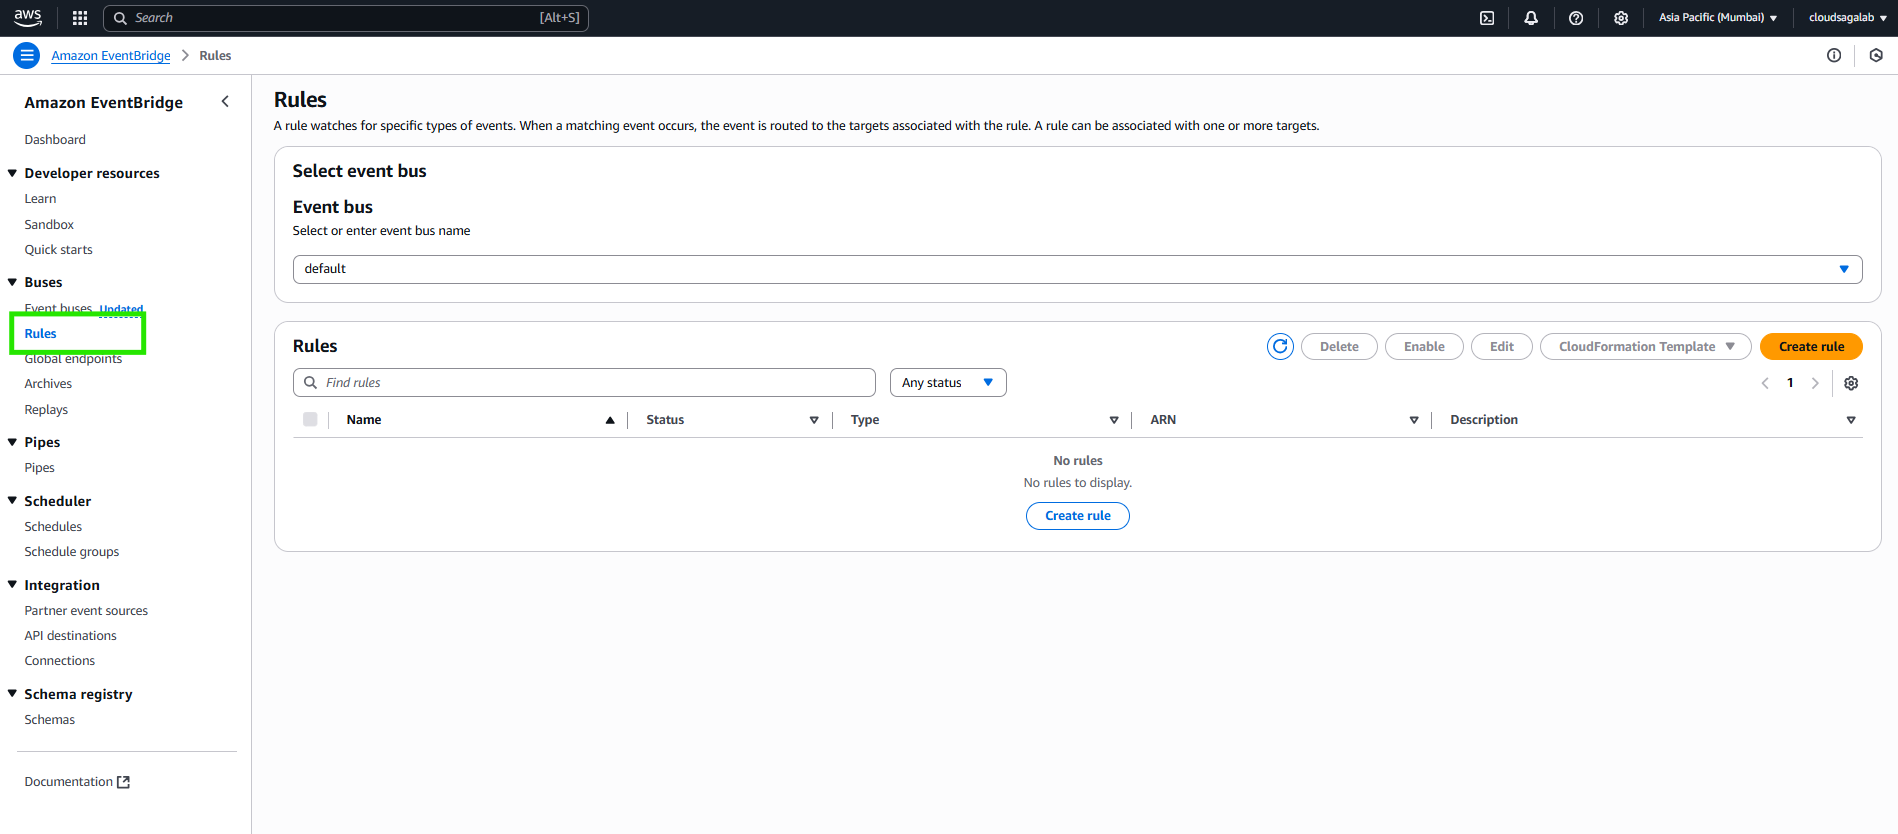
Task: Open Connections in the sidebar
Action: [59, 660]
